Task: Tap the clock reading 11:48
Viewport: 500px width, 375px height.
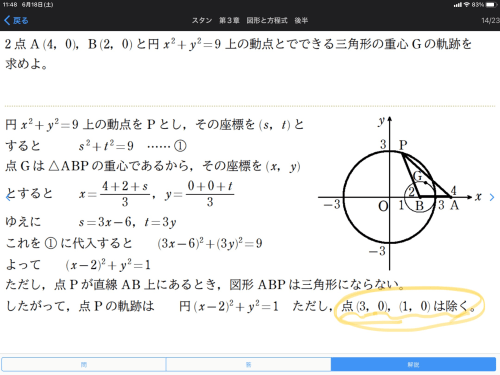Action: point(10,5)
